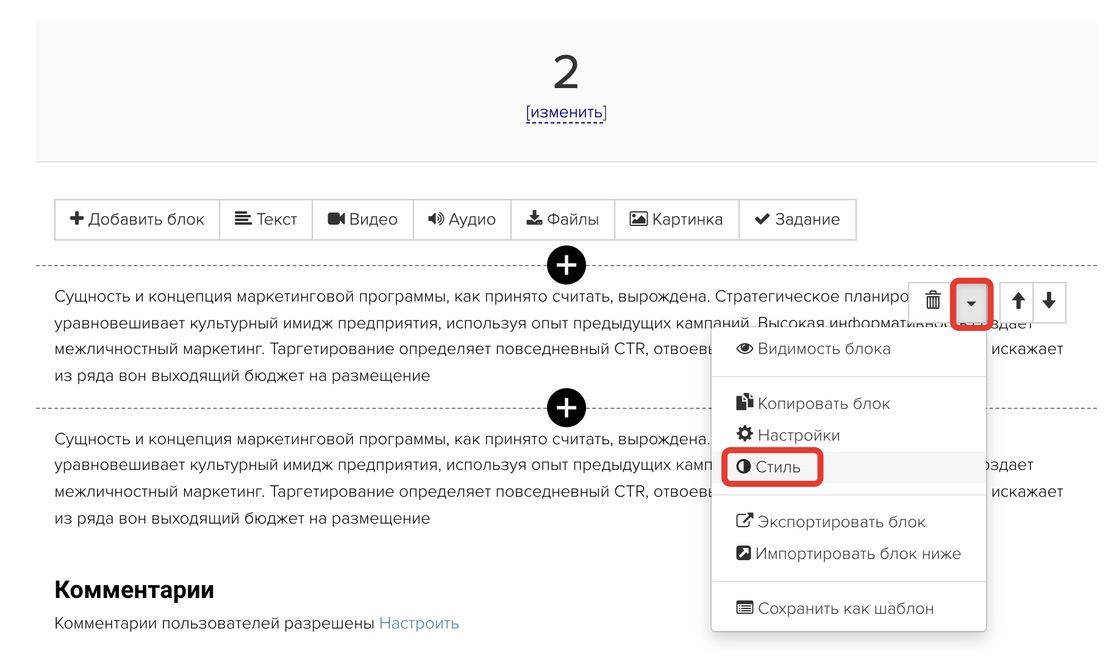Choose Сохранить как шаблон

click(849, 608)
